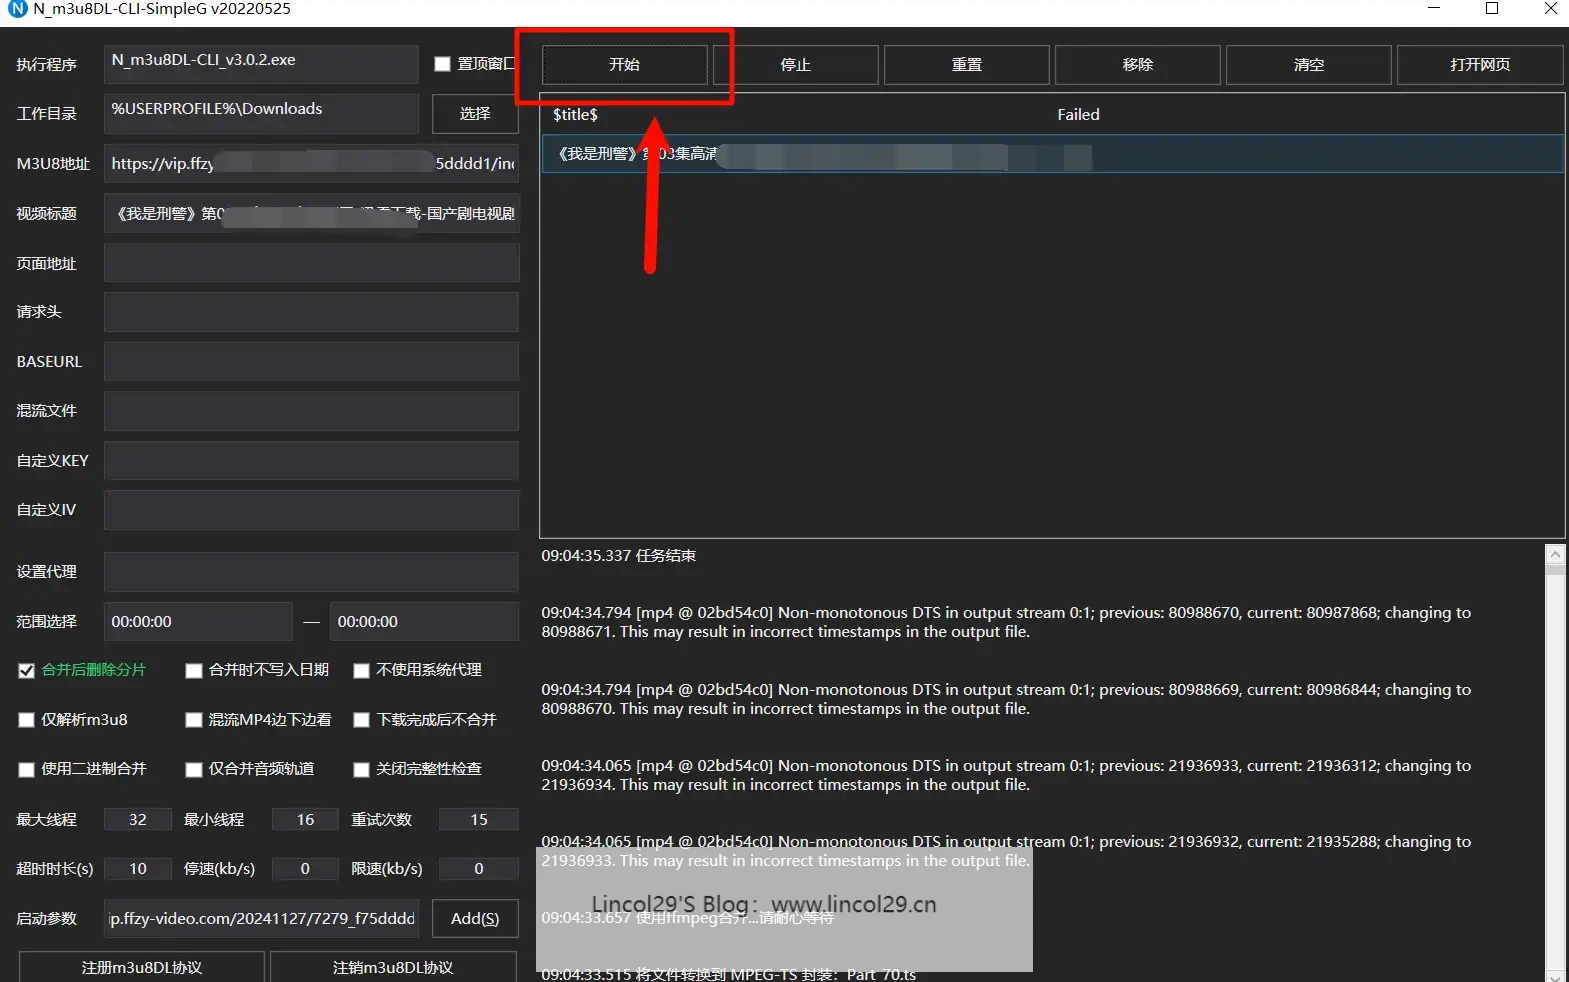Viewport: 1569px width, 982px height.
Task: Click the M3U8地址 URL input field
Action: click(x=311, y=164)
